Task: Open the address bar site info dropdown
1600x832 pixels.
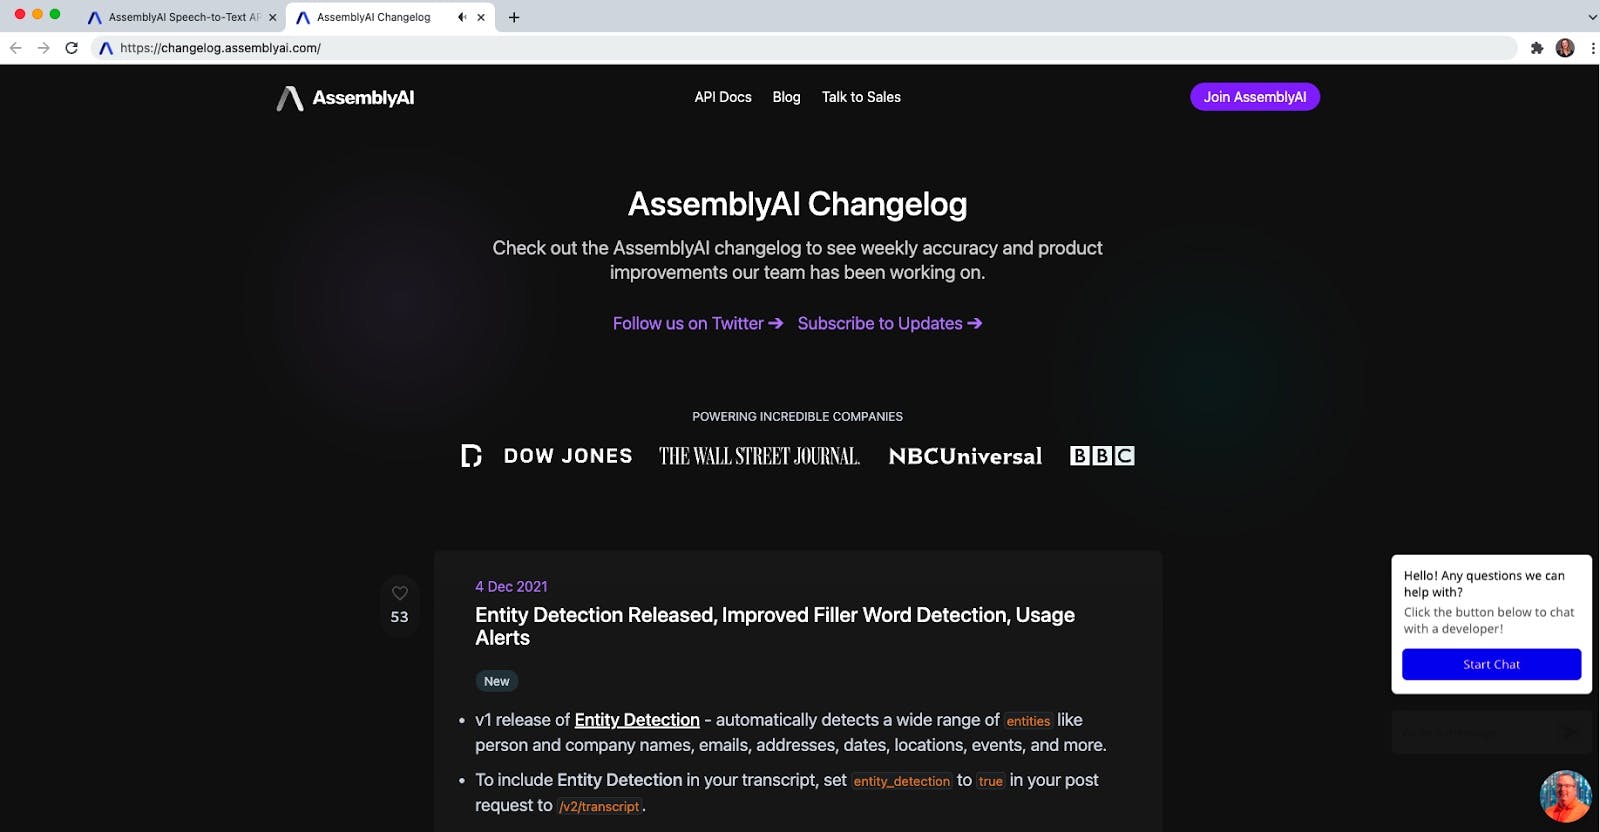Action: click(106, 47)
